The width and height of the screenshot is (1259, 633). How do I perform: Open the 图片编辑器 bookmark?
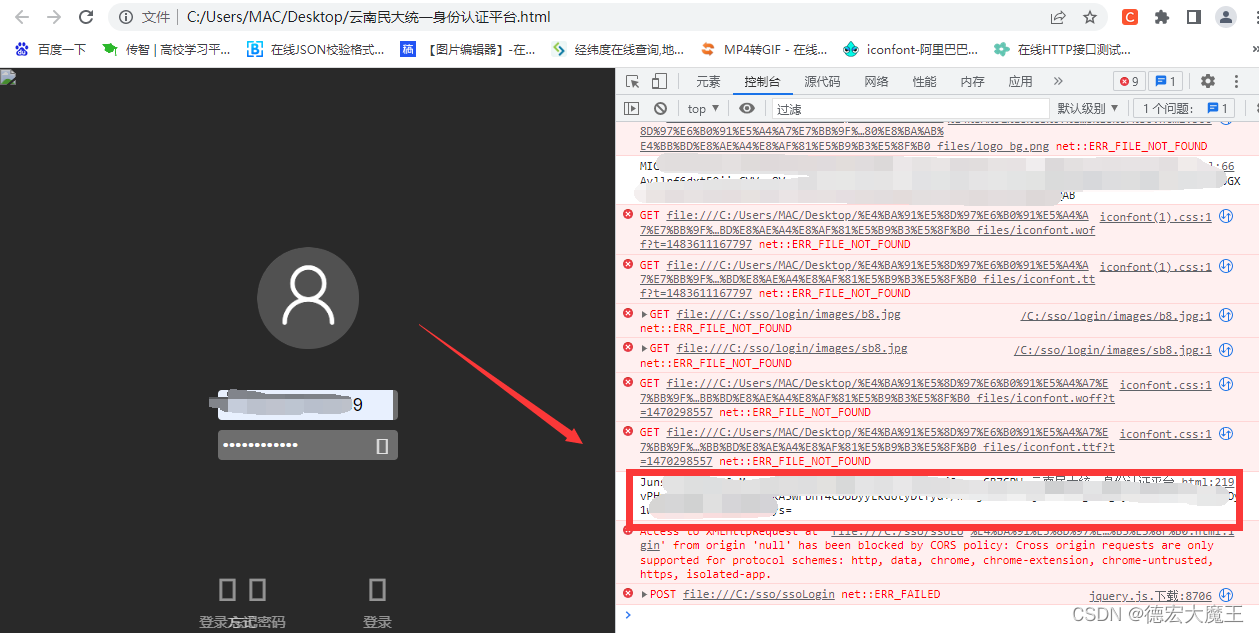(x=469, y=49)
